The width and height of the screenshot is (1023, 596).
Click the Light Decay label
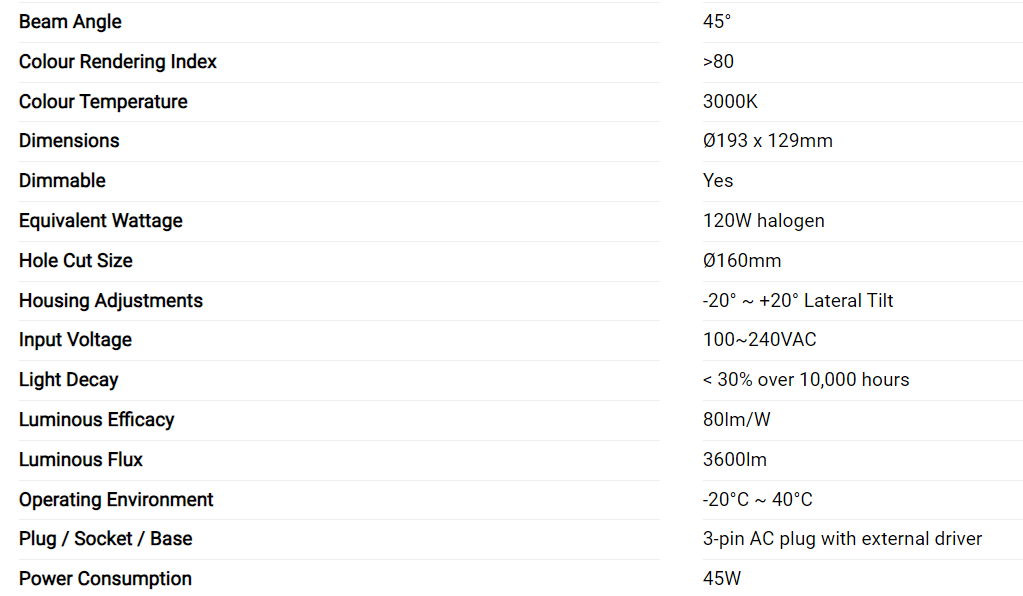tap(69, 380)
